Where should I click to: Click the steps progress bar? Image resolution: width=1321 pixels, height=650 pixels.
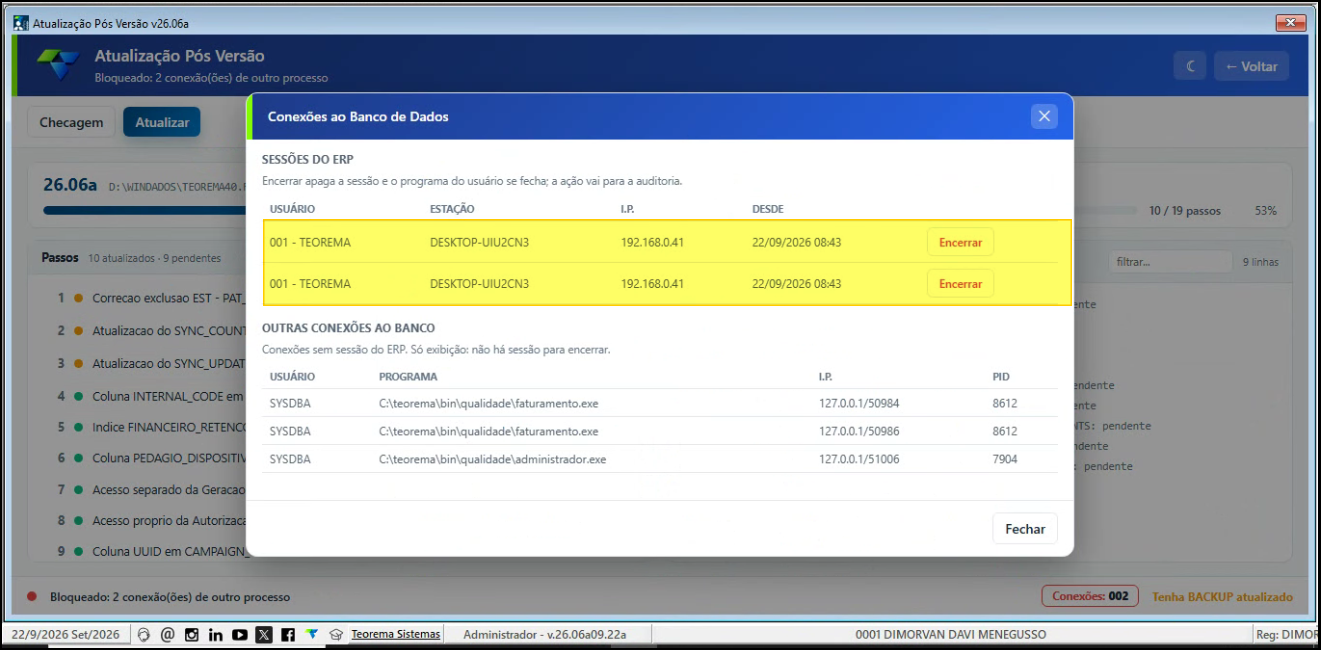tap(590, 211)
